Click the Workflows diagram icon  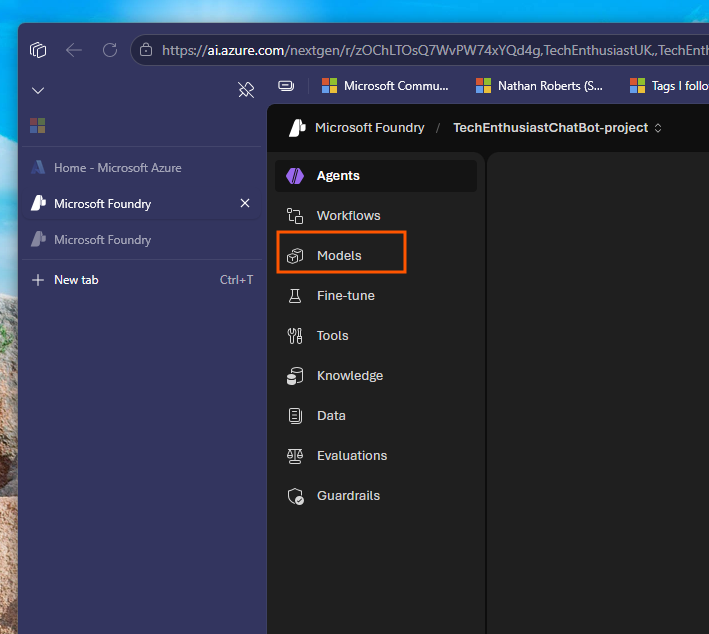(295, 216)
